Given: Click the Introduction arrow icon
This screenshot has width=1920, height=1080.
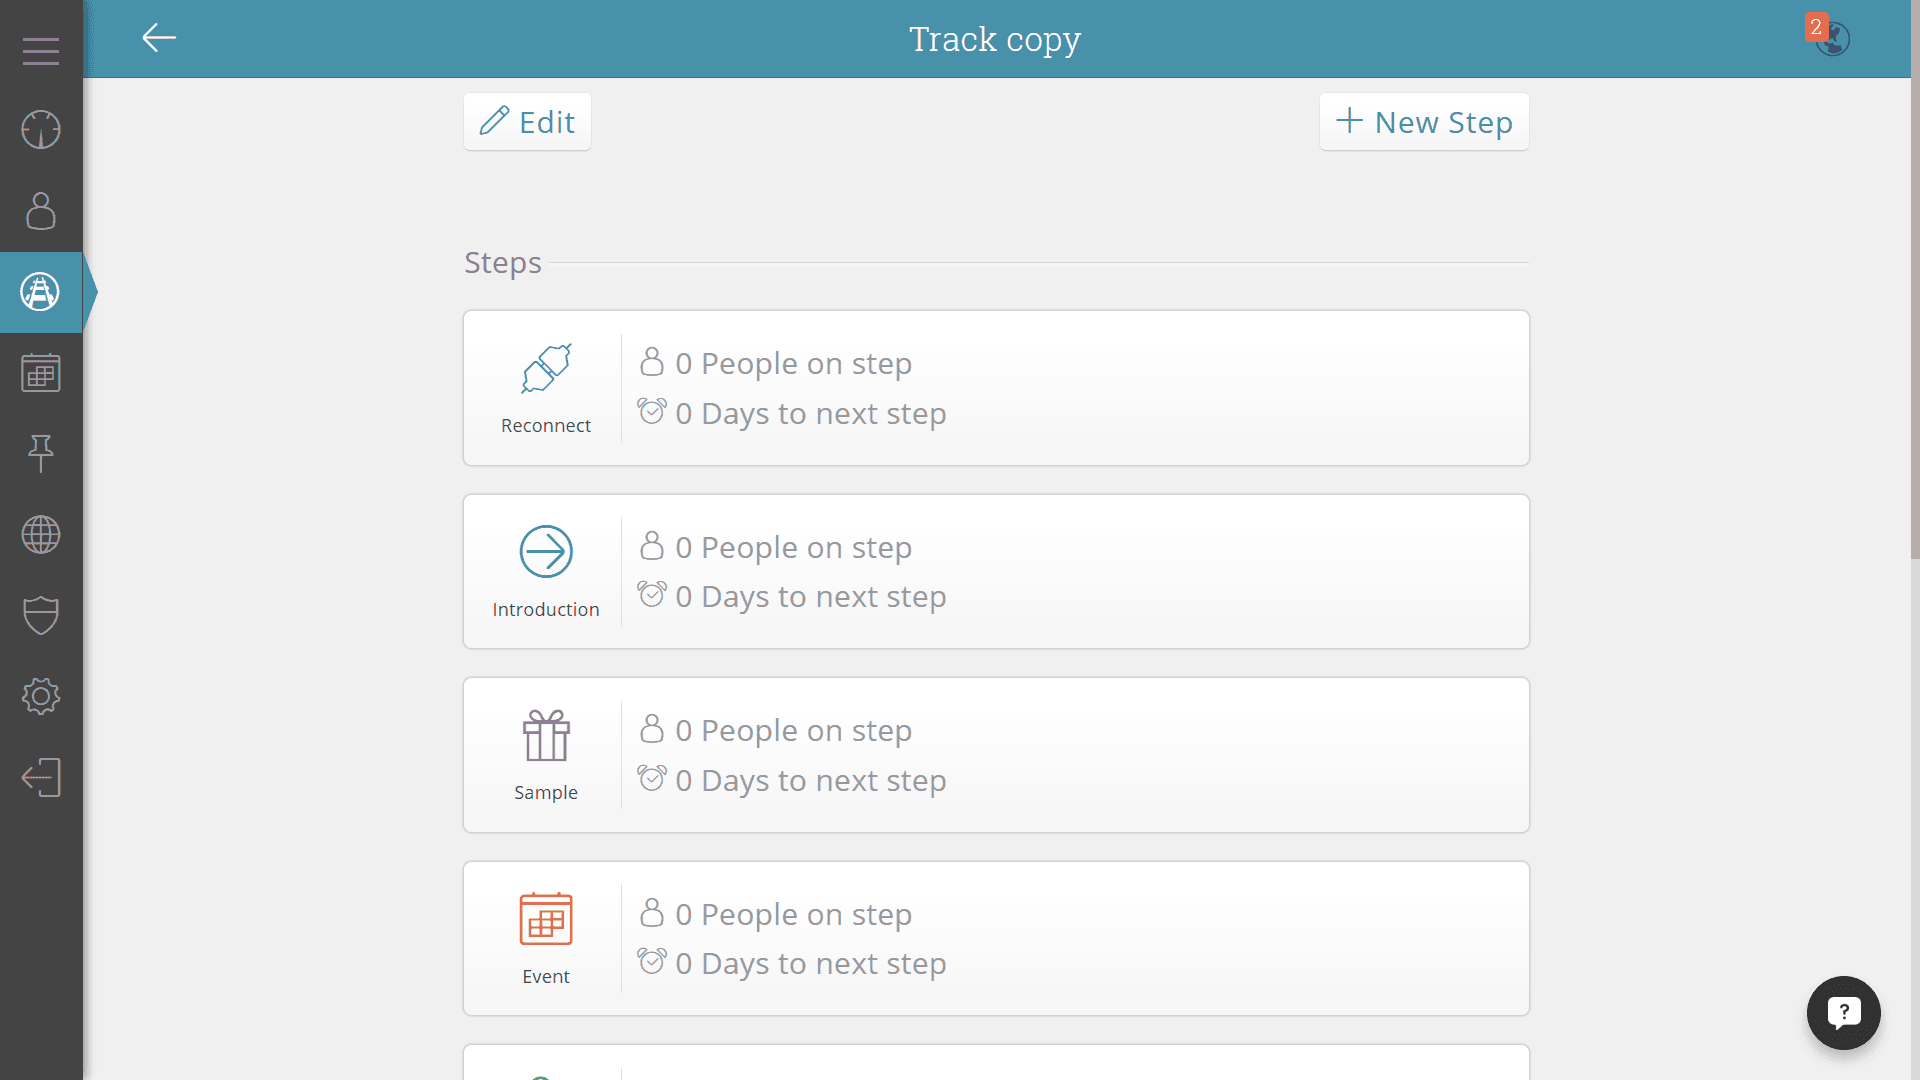Looking at the screenshot, I should [x=546, y=551].
